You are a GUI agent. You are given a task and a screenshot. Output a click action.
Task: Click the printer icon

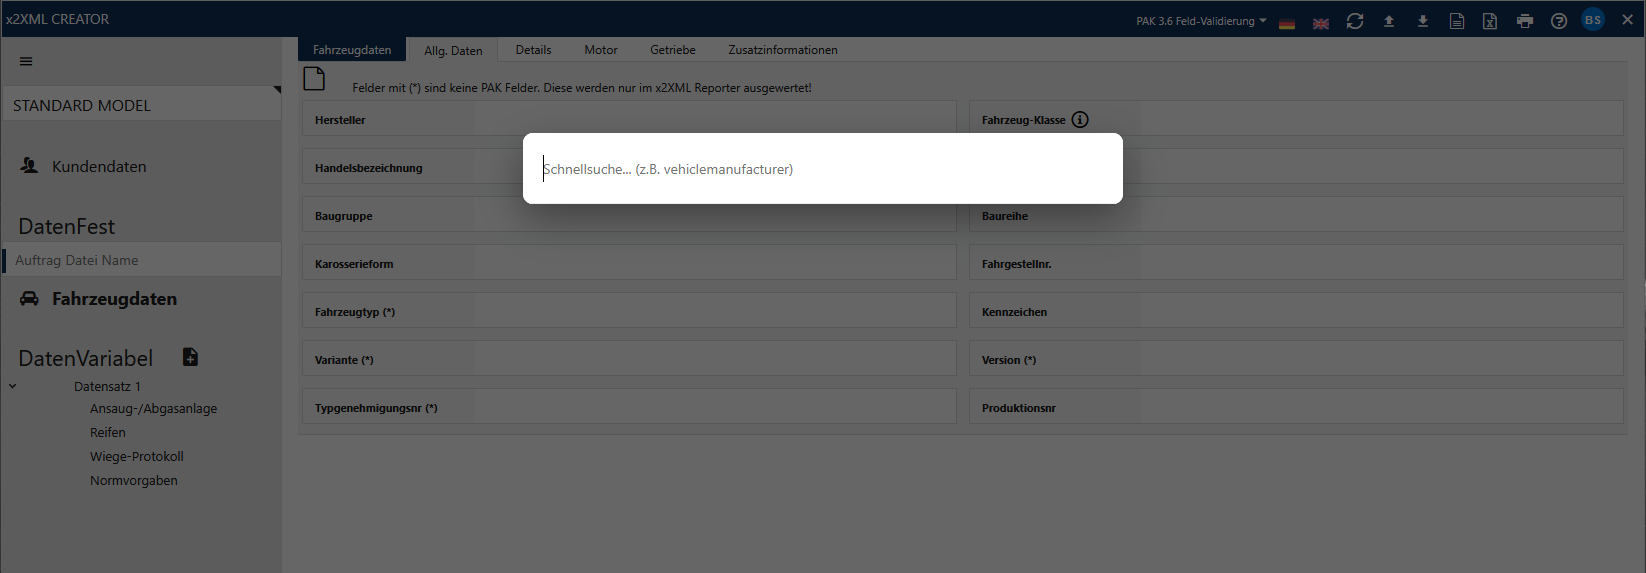(1524, 21)
